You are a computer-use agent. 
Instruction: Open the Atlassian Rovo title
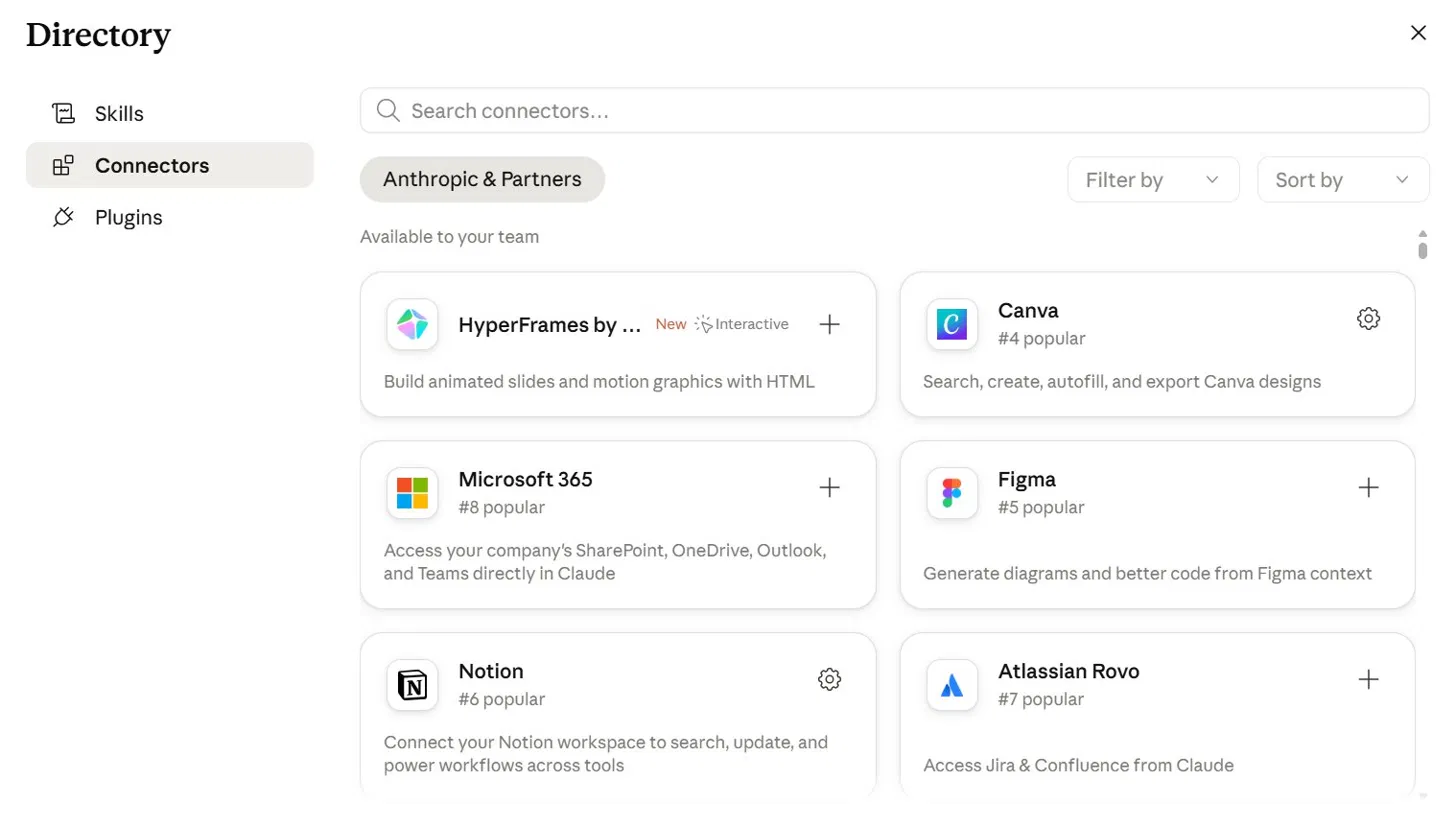[1069, 671]
